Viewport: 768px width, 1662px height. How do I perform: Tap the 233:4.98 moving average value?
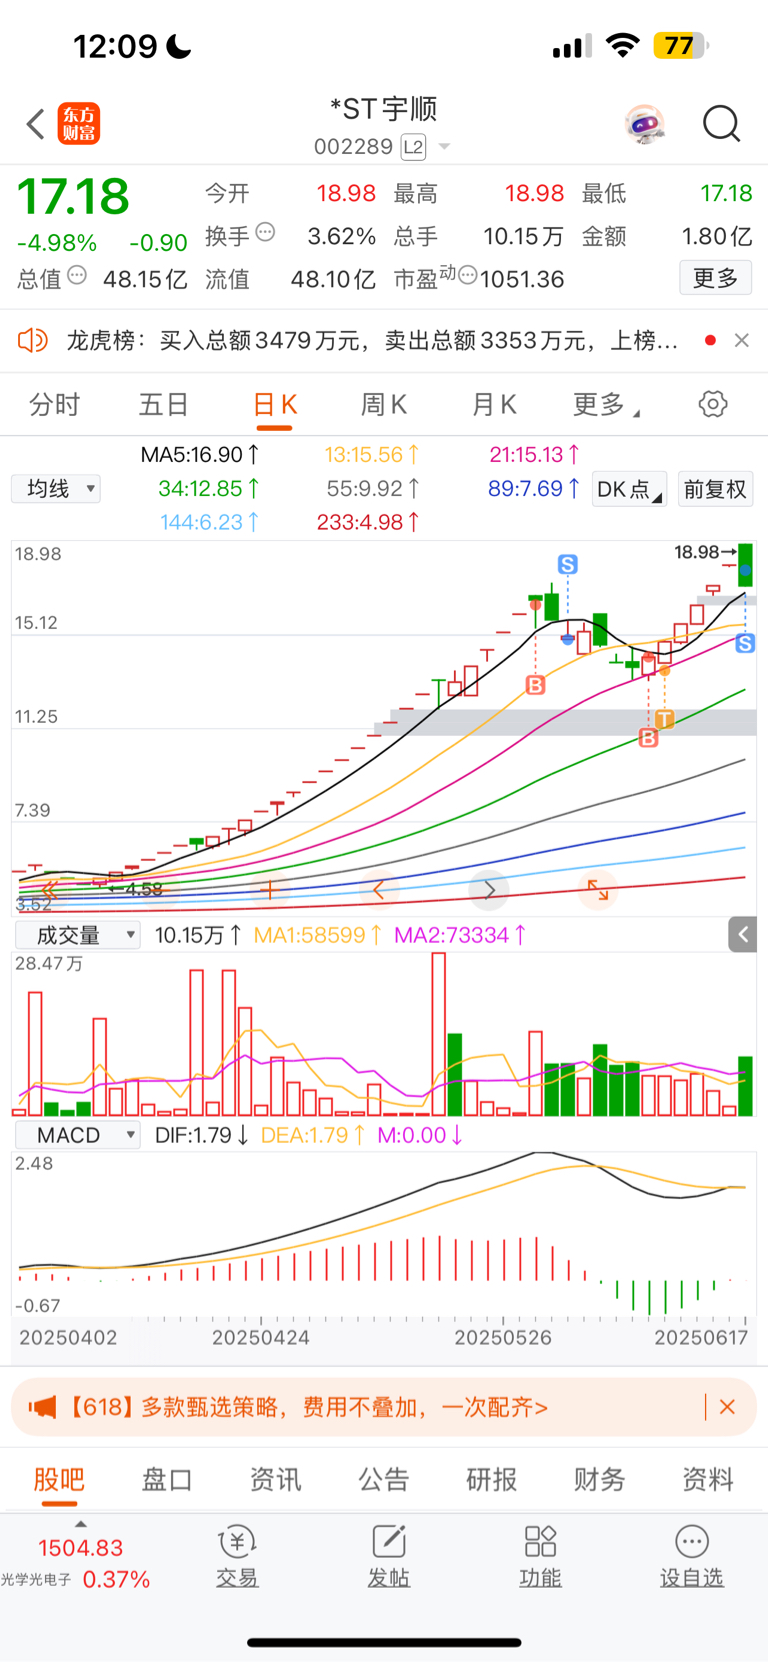(x=368, y=522)
